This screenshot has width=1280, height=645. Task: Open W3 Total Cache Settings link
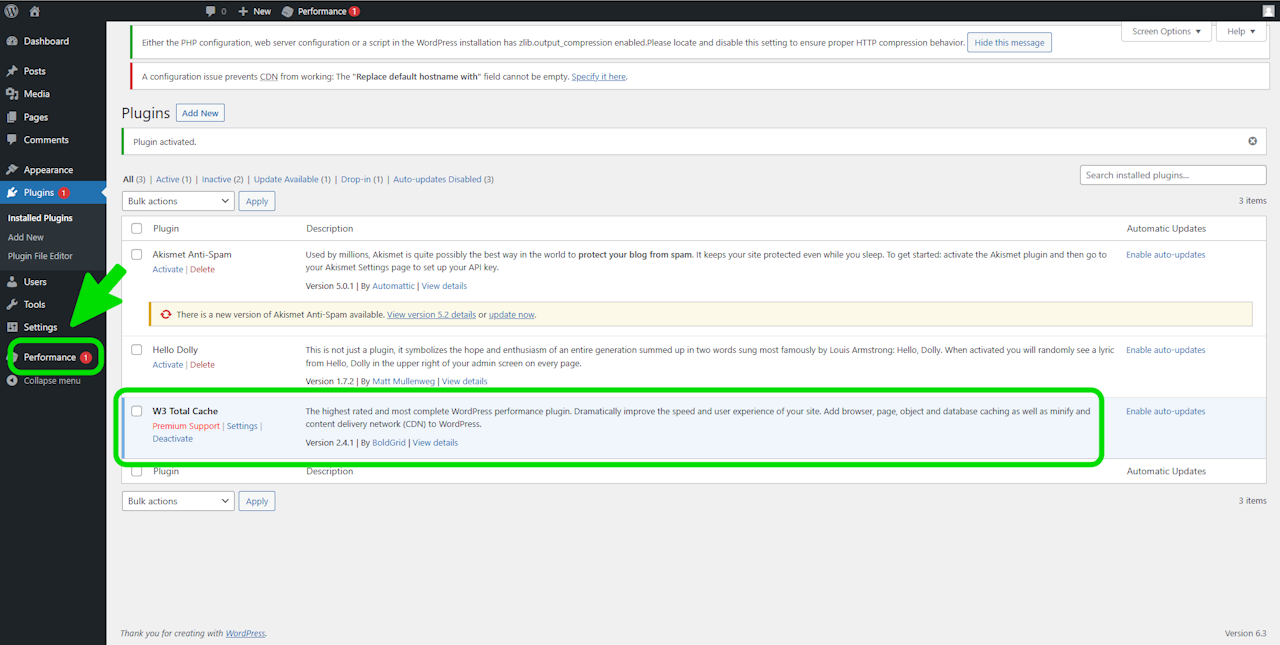(x=242, y=426)
